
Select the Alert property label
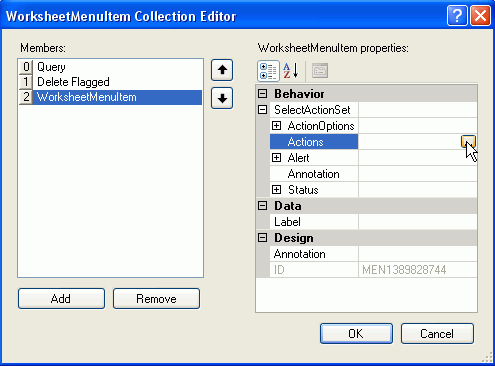[x=298, y=158]
